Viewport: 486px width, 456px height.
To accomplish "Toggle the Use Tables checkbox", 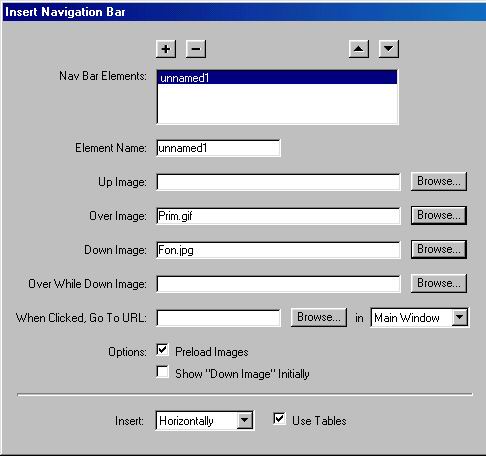I will point(279,419).
